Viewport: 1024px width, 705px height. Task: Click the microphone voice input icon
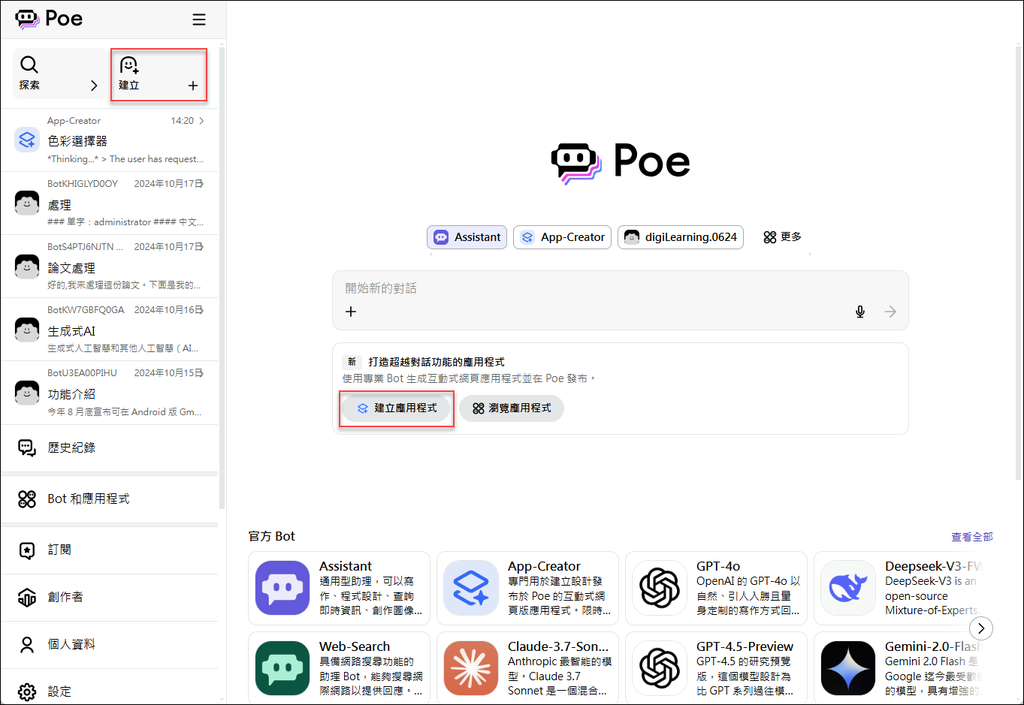pos(860,312)
